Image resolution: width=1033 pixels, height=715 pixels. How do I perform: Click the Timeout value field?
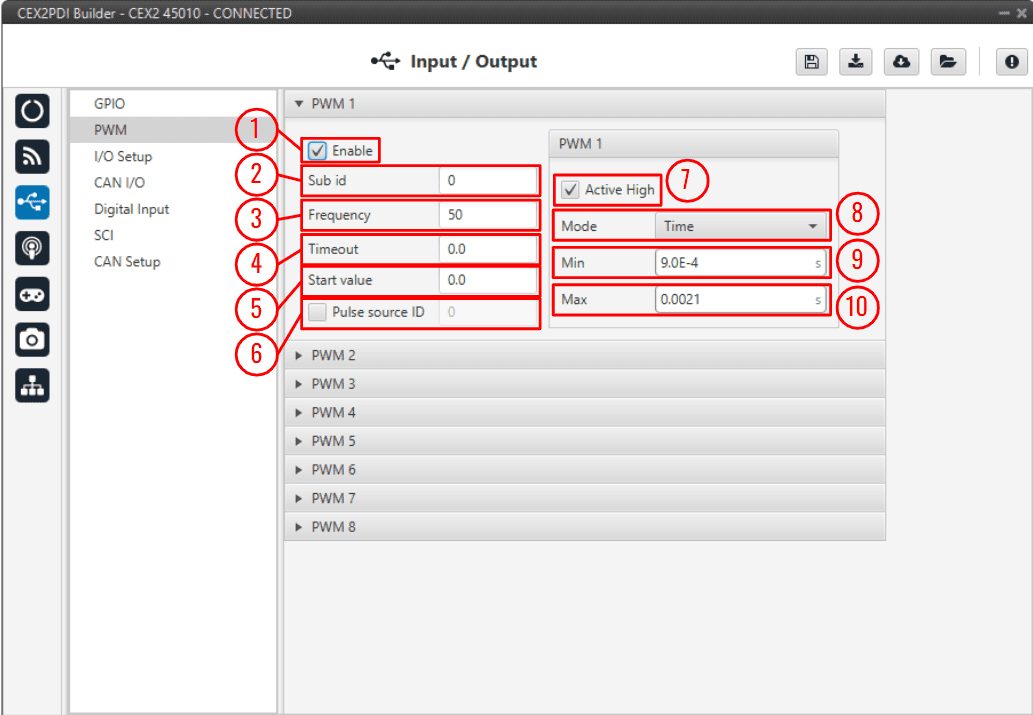point(488,249)
